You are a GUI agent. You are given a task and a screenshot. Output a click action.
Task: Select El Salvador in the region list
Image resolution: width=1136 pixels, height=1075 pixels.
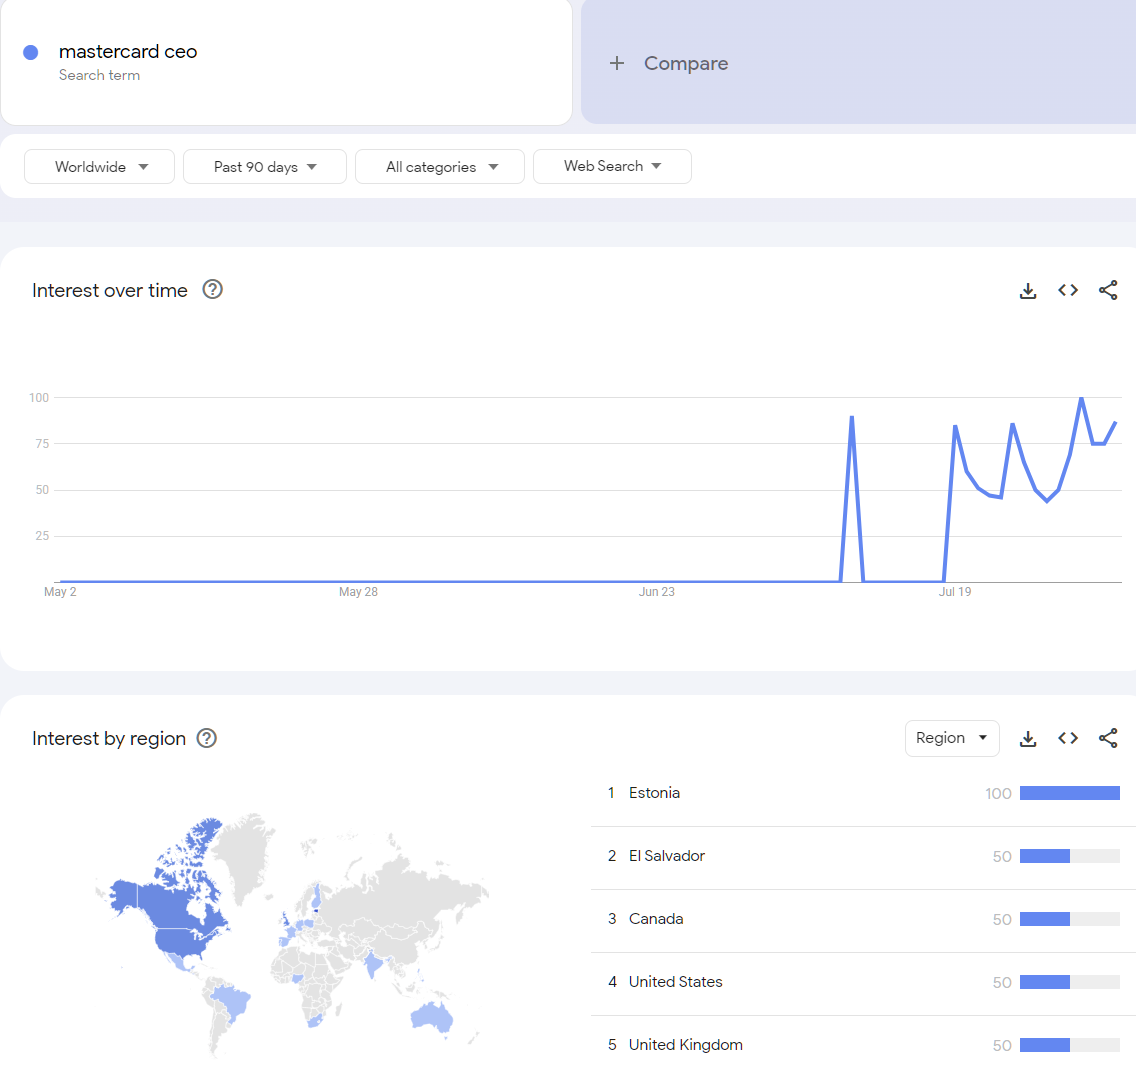[x=864, y=856]
